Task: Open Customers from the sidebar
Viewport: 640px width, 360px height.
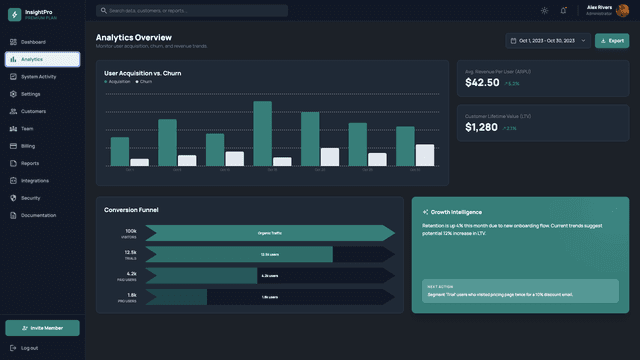Action: click(x=42, y=111)
